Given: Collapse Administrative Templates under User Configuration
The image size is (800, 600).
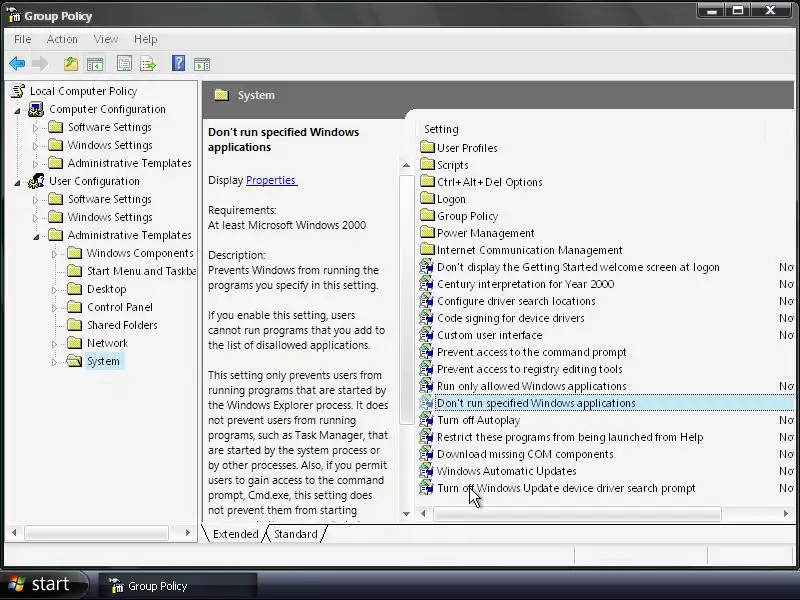Looking at the screenshot, I should [x=36, y=236].
